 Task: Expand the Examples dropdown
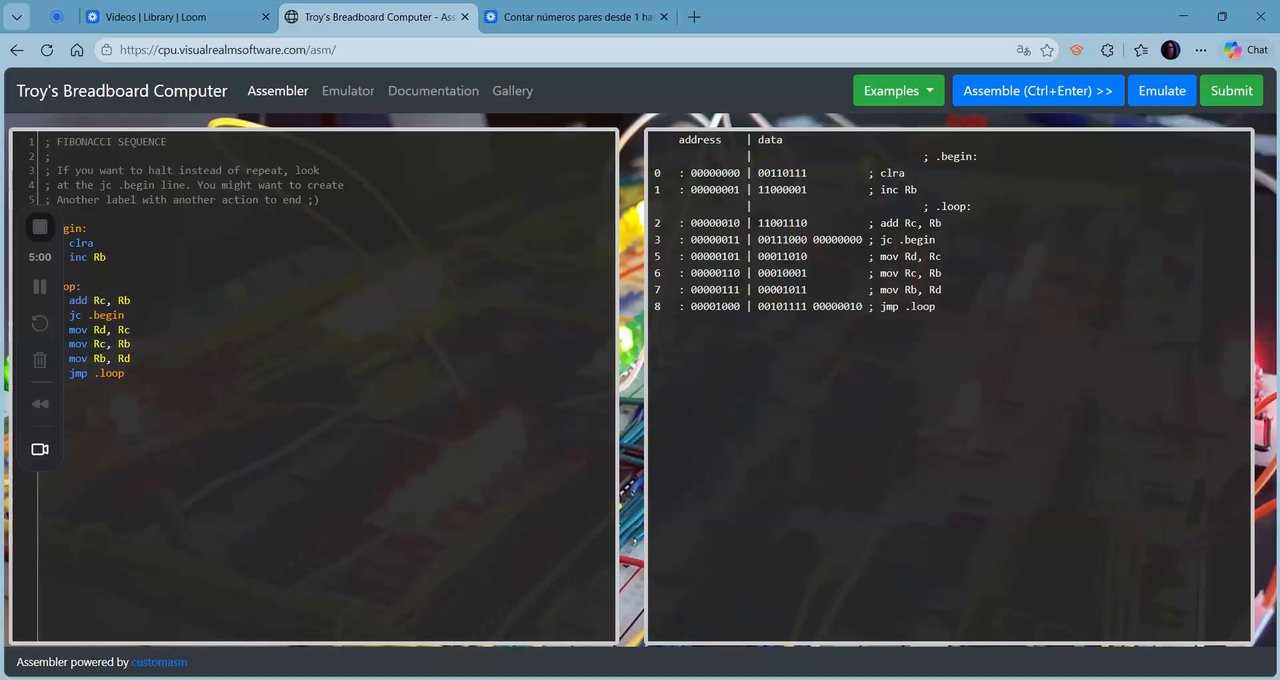coord(899,91)
